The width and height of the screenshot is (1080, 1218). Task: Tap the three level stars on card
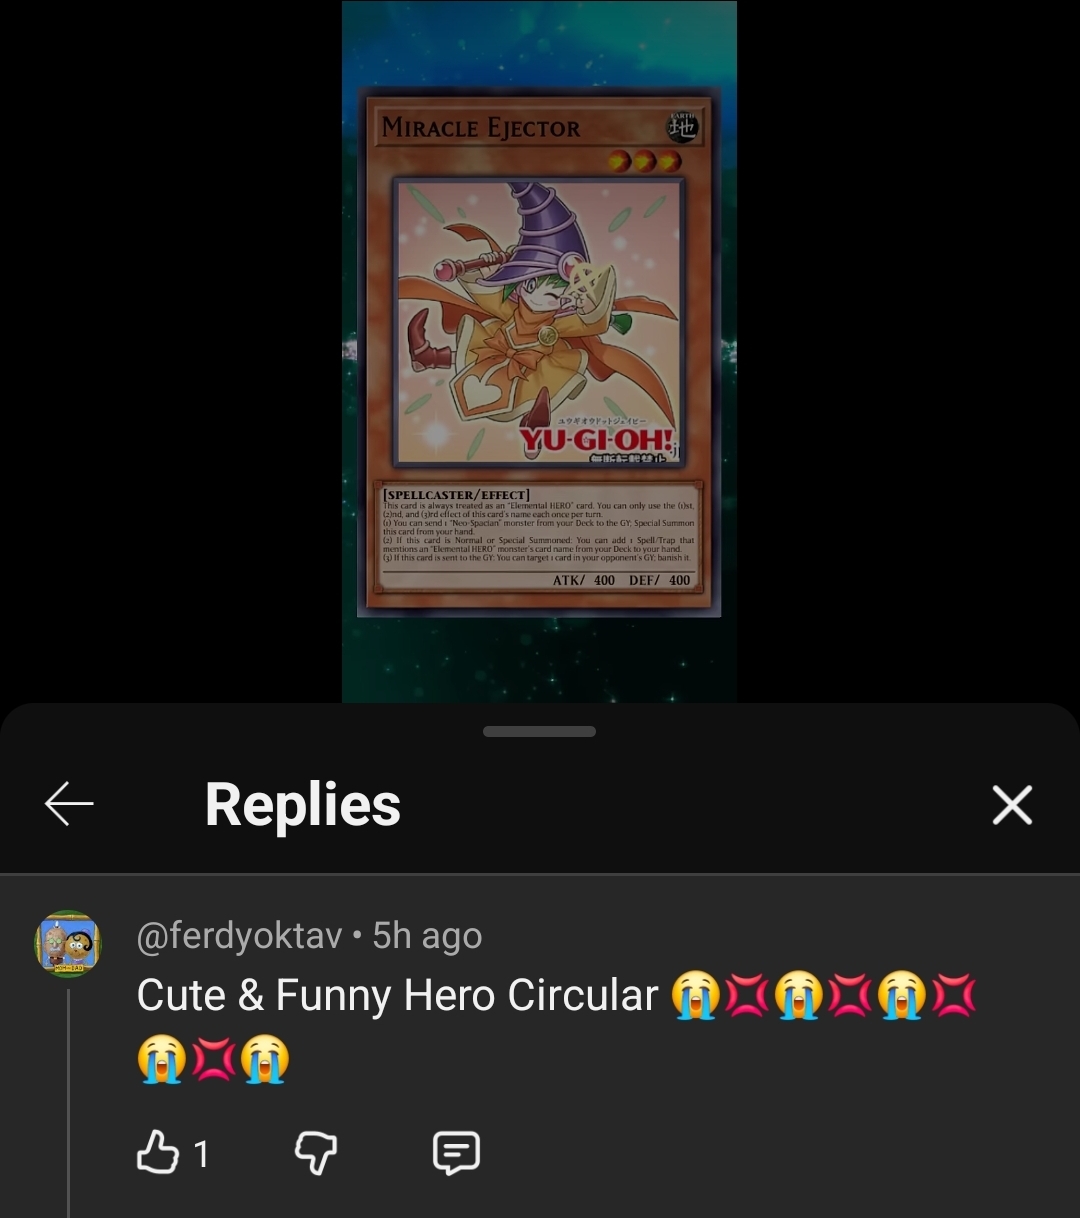pos(644,161)
